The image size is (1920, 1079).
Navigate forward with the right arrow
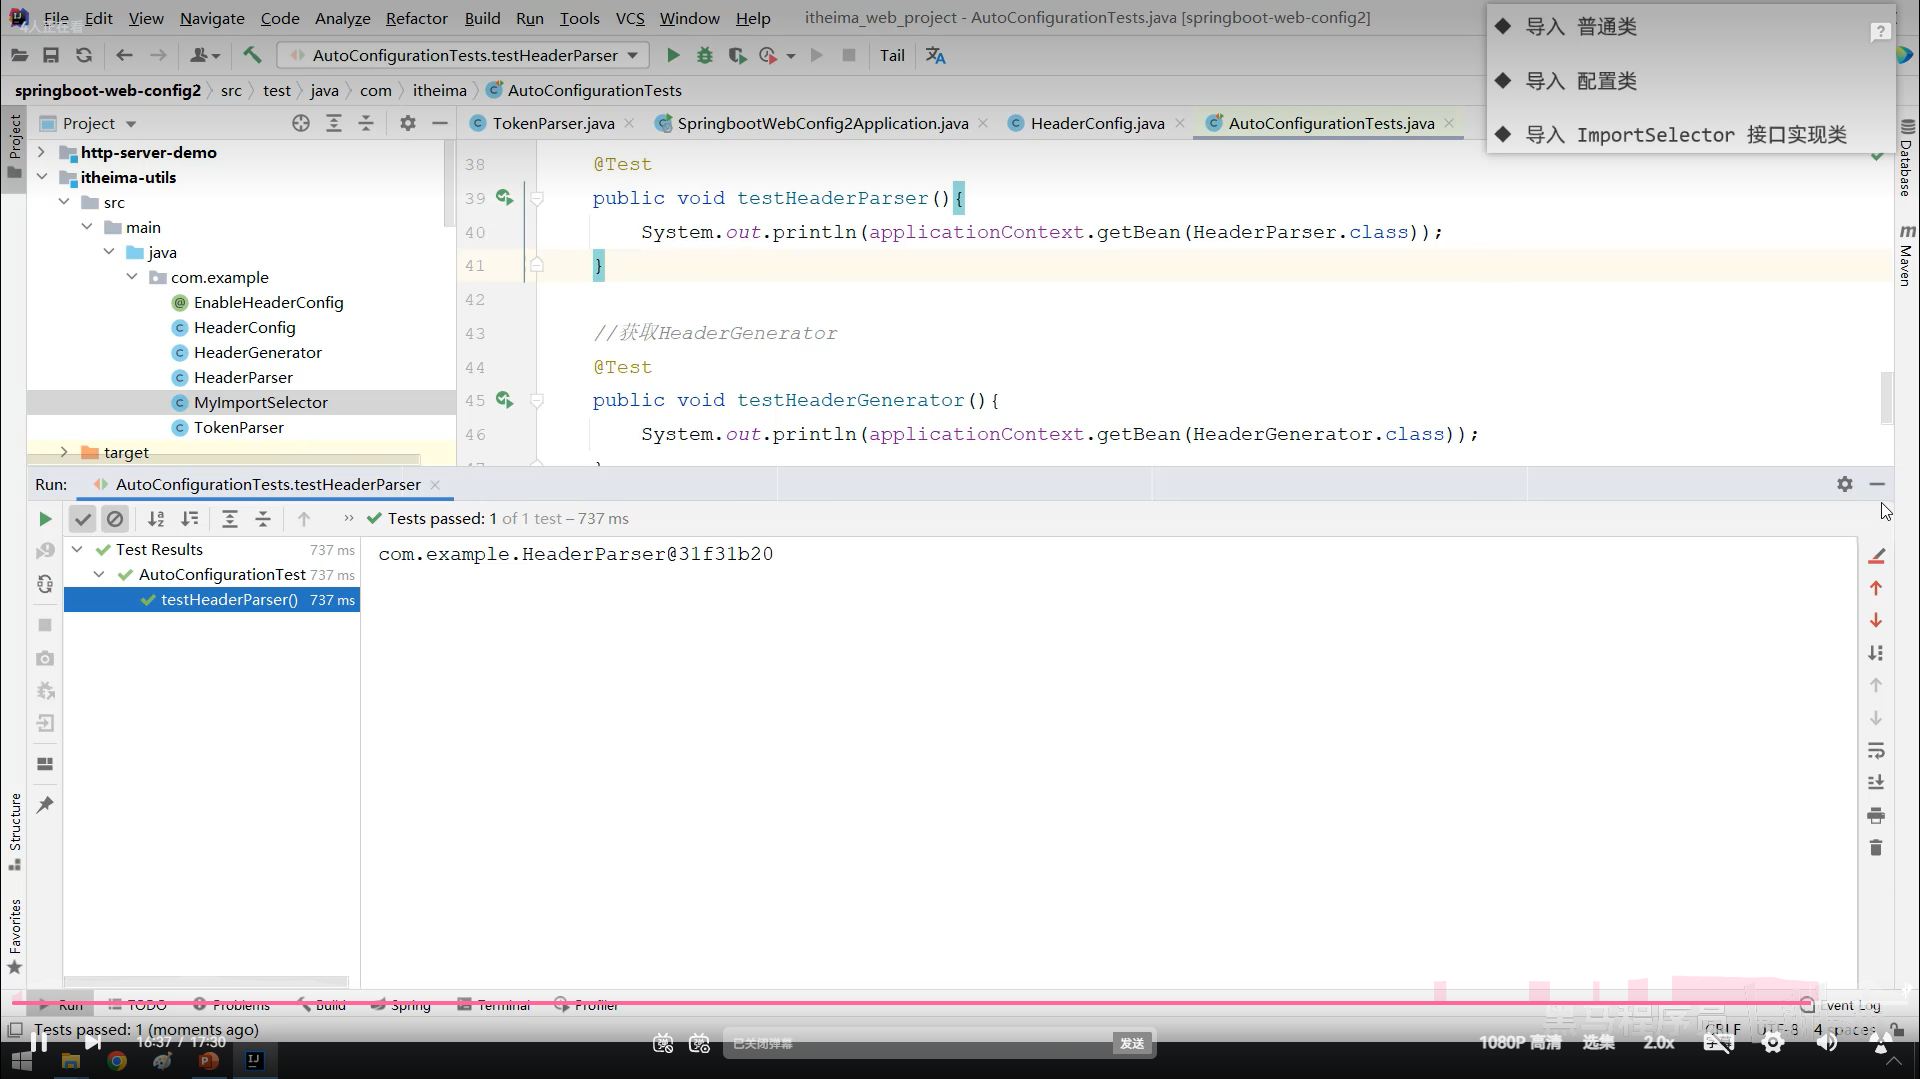coord(158,56)
